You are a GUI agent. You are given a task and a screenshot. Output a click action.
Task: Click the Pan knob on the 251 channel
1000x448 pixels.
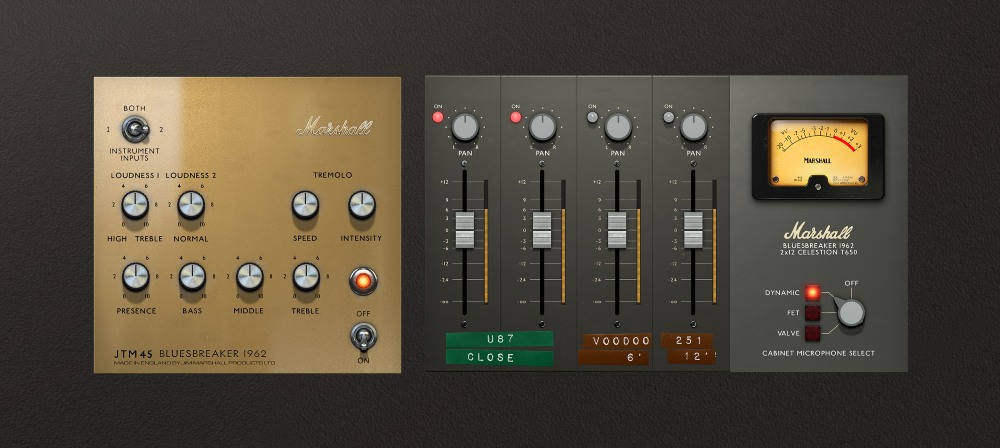[x=694, y=127]
